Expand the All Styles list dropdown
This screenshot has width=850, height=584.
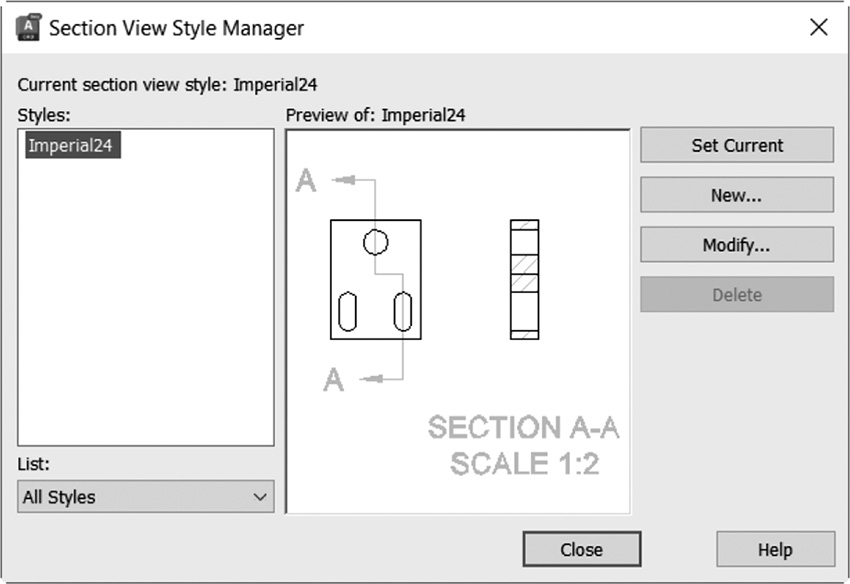point(146,497)
